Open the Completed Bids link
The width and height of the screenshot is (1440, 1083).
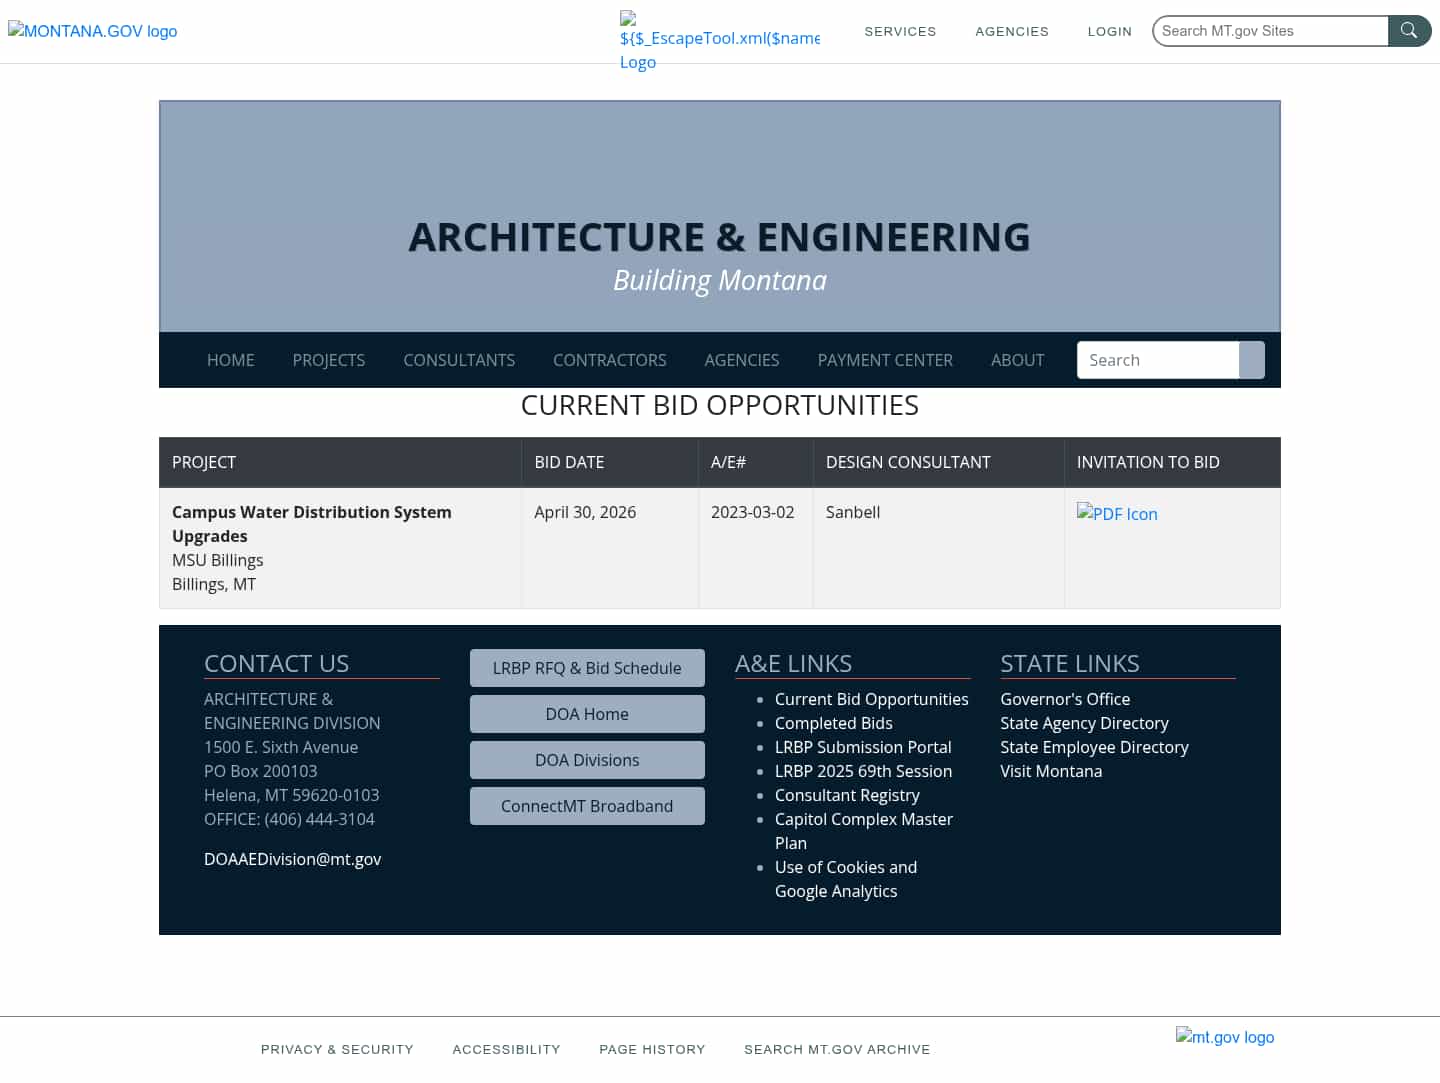pyautogui.click(x=834, y=723)
